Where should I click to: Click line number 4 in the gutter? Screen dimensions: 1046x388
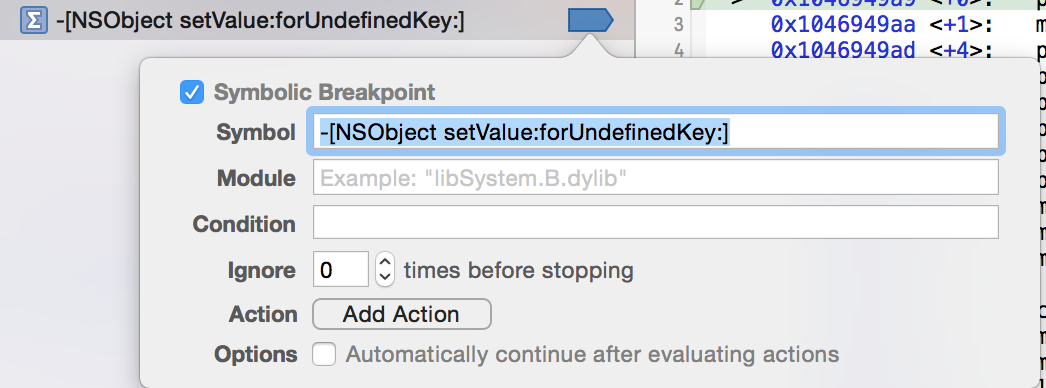tap(678, 50)
